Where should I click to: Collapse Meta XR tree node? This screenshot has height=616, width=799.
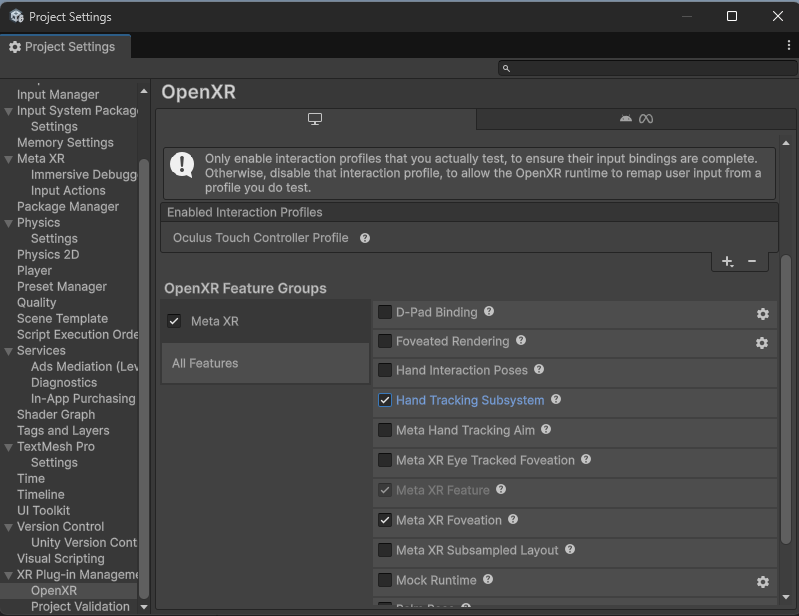(x=8, y=159)
